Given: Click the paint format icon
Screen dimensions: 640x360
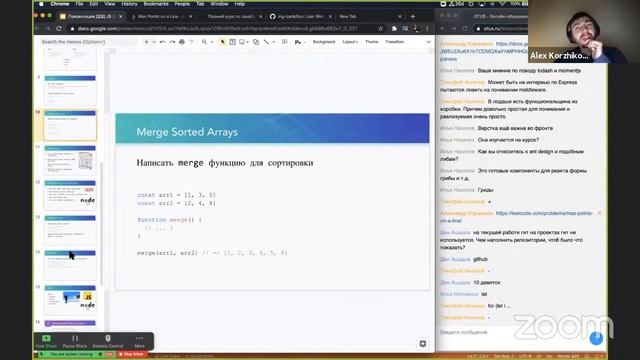Looking at the screenshot, I should [191, 42].
